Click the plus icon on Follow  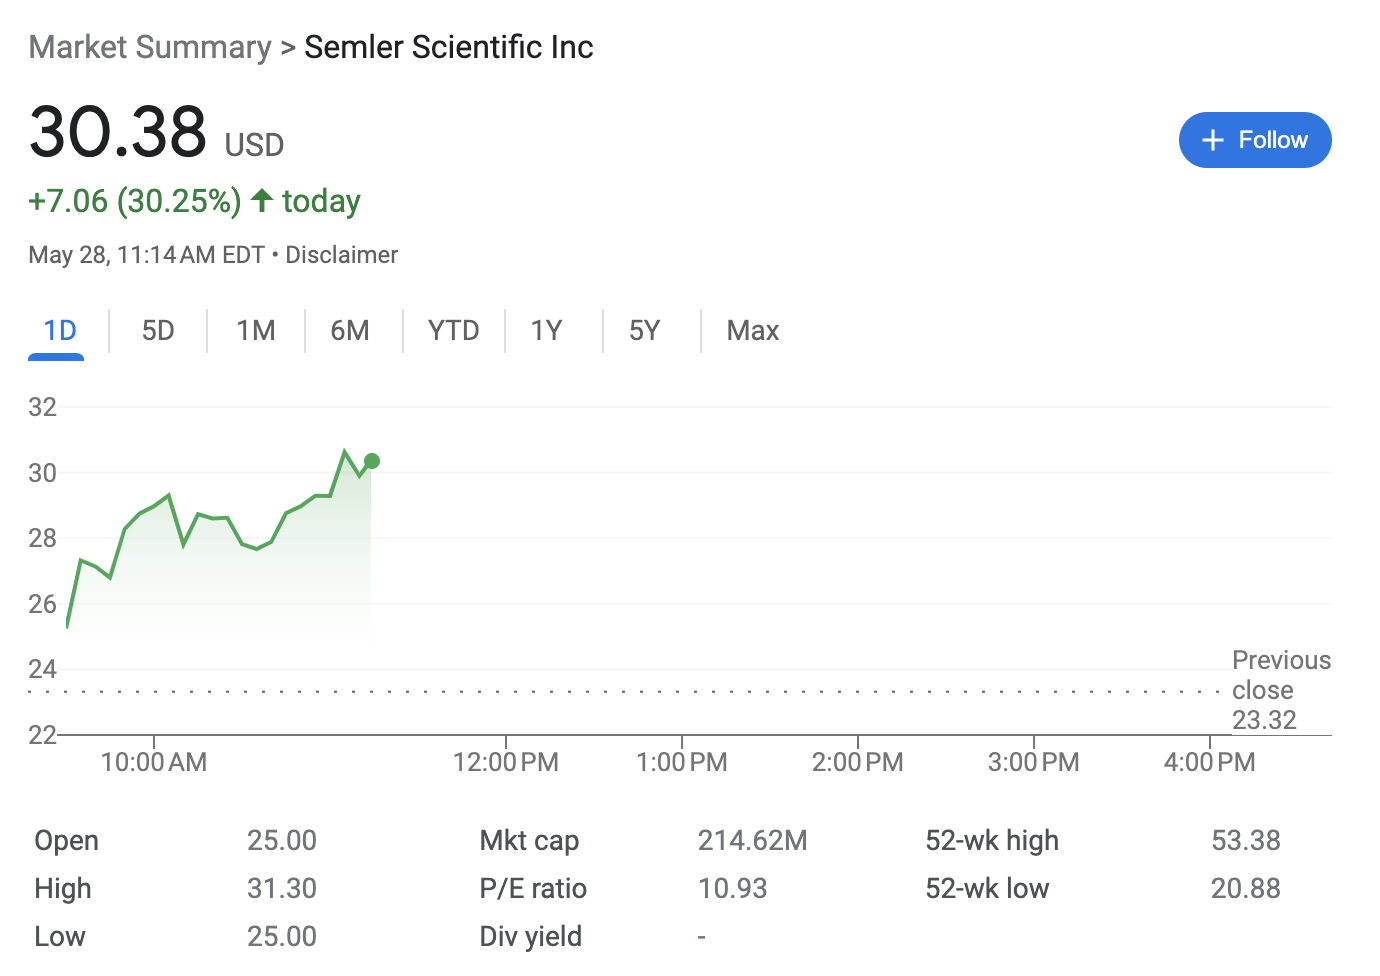[x=1212, y=140]
